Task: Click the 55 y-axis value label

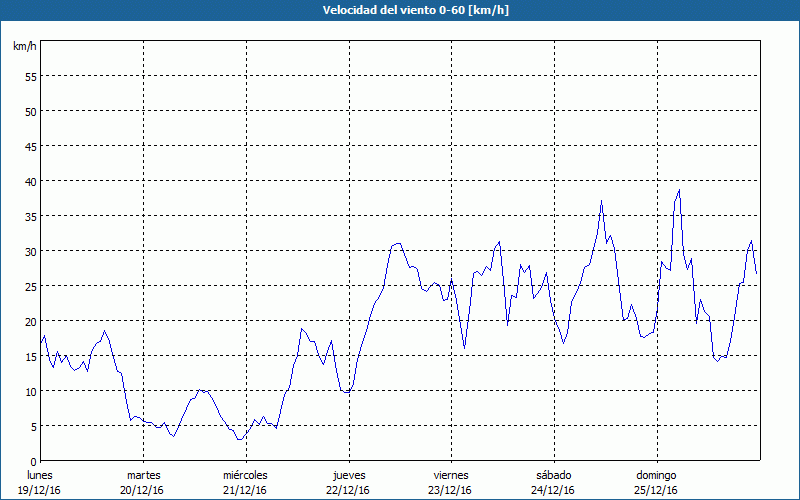Action: (30, 76)
